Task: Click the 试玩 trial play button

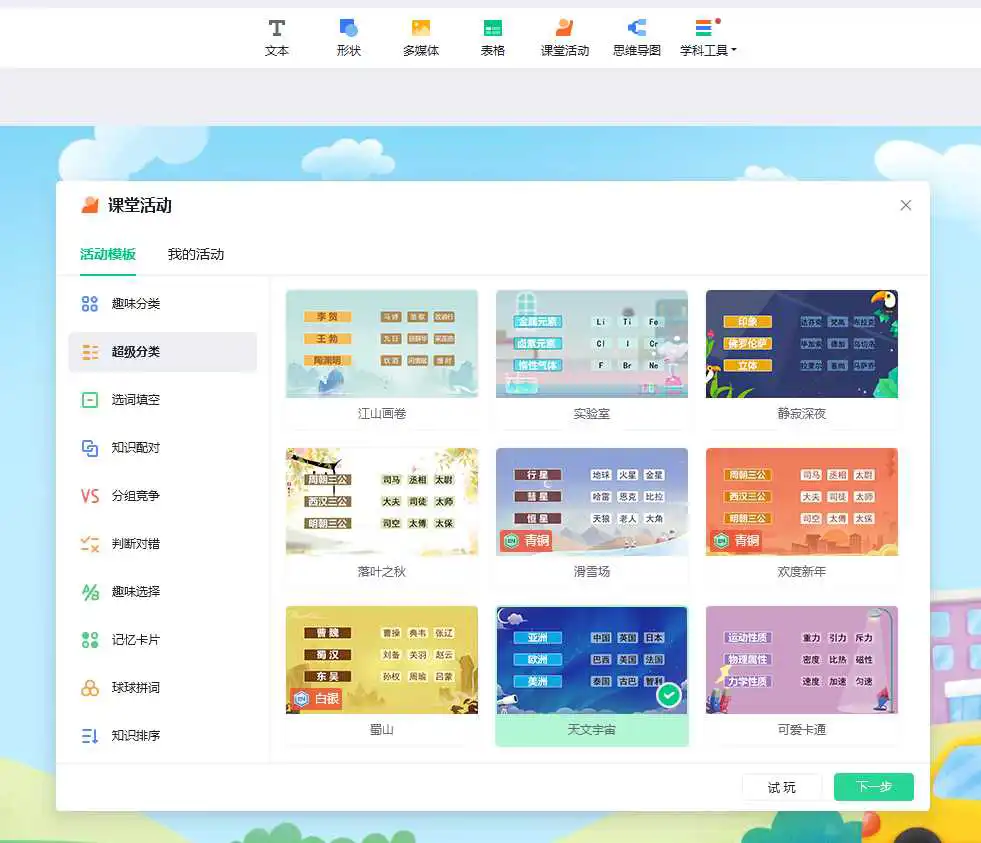Action: (781, 787)
